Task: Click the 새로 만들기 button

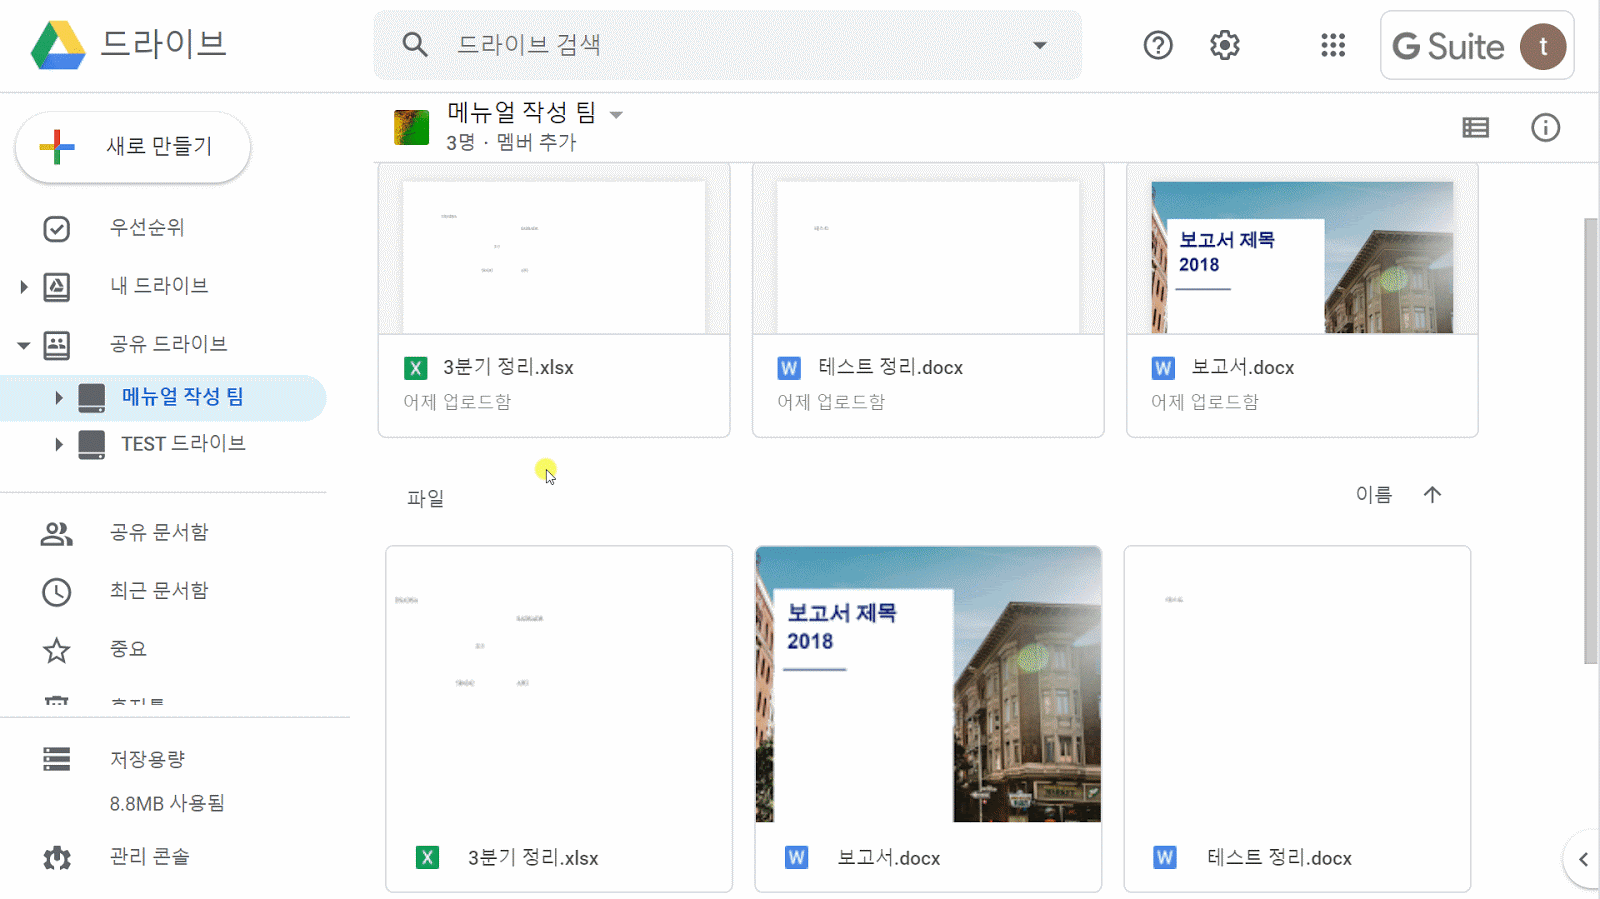Action: tap(133, 147)
